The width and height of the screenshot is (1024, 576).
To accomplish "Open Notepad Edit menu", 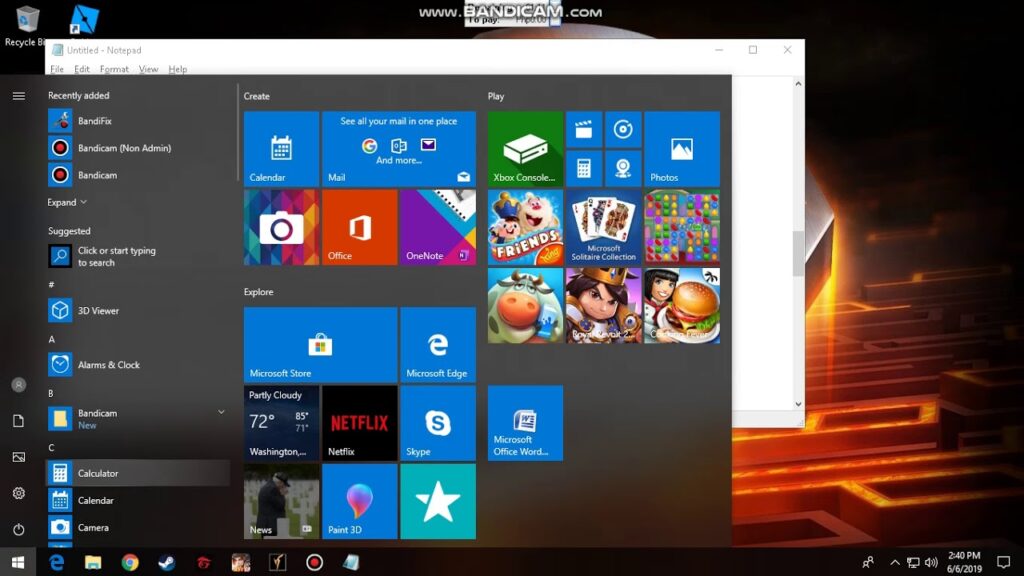I will coord(82,69).
